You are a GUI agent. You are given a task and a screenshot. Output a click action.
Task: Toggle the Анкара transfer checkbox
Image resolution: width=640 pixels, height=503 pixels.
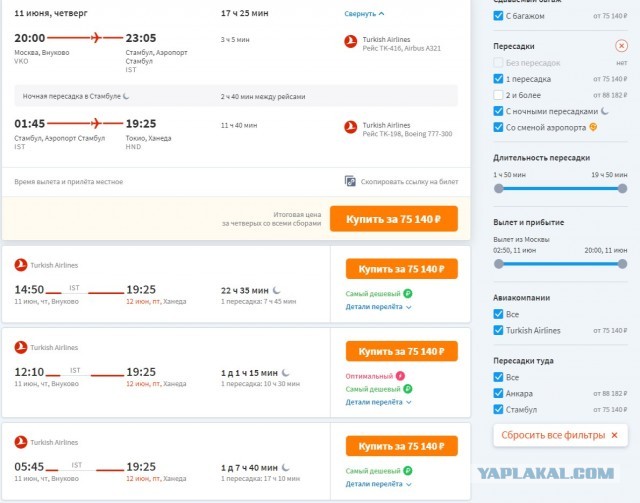(498, 393)
